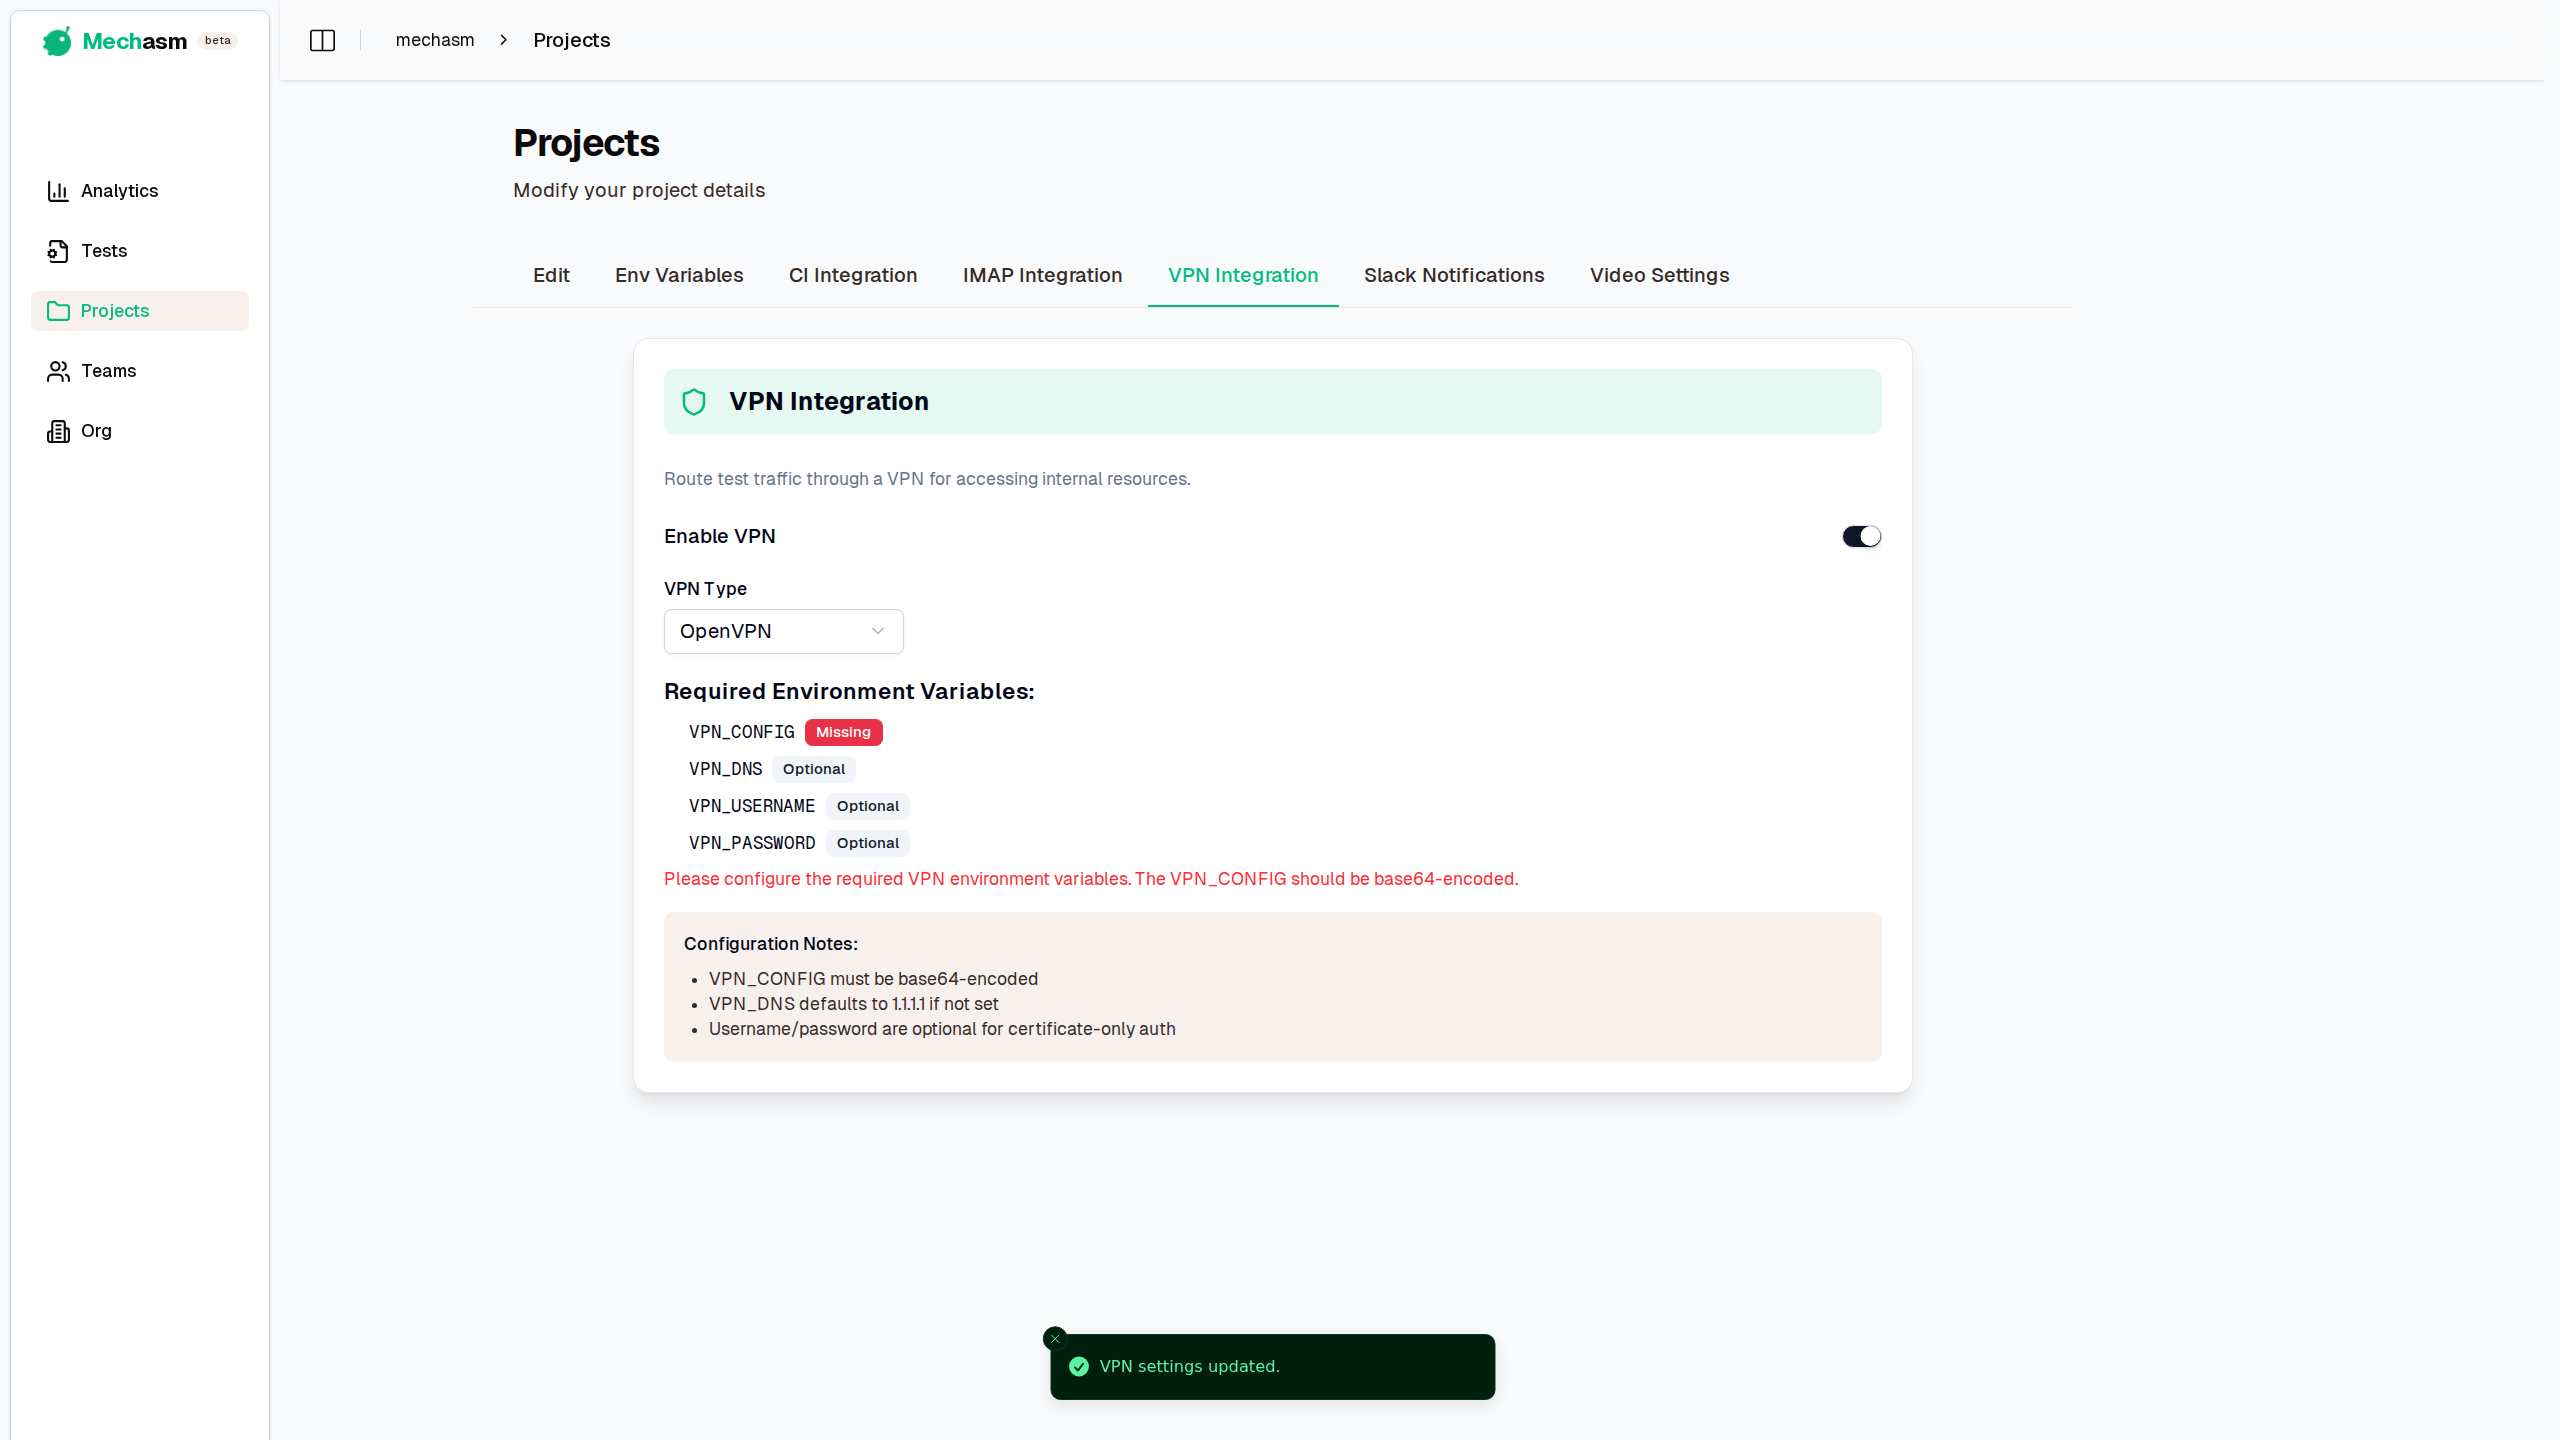2560x1440 pixels.
Task: Open the Env Variables section
Action: (678, 275)
